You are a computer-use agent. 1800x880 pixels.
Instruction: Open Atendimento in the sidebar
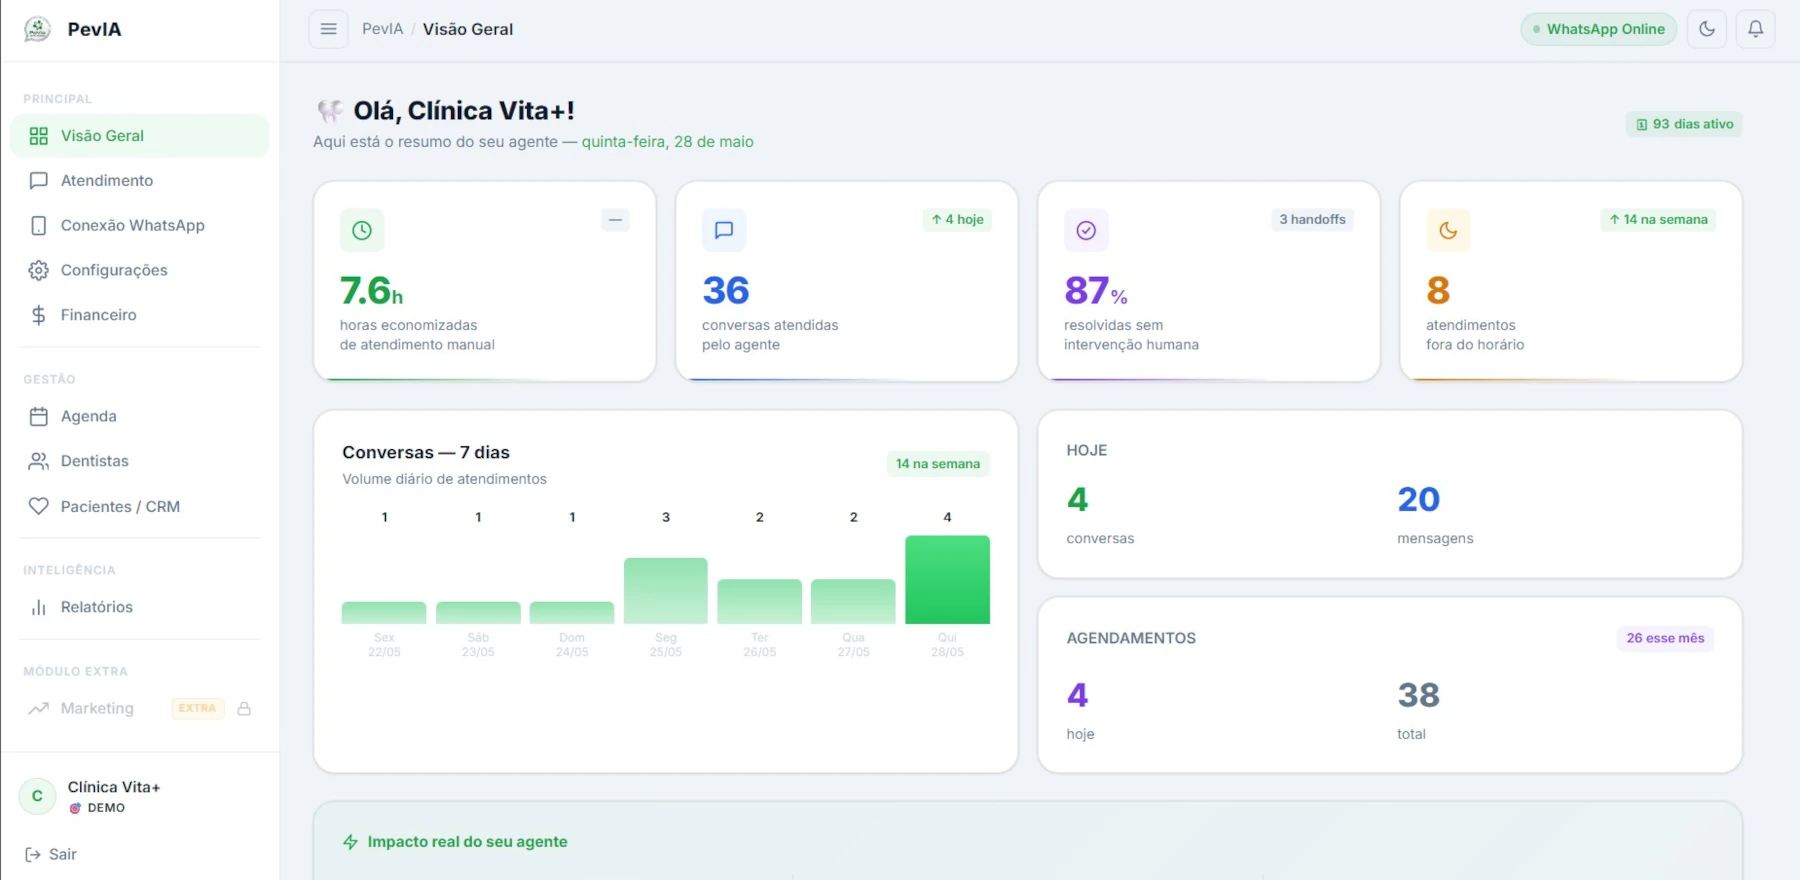pyautogui.click(x=140, y=181)
